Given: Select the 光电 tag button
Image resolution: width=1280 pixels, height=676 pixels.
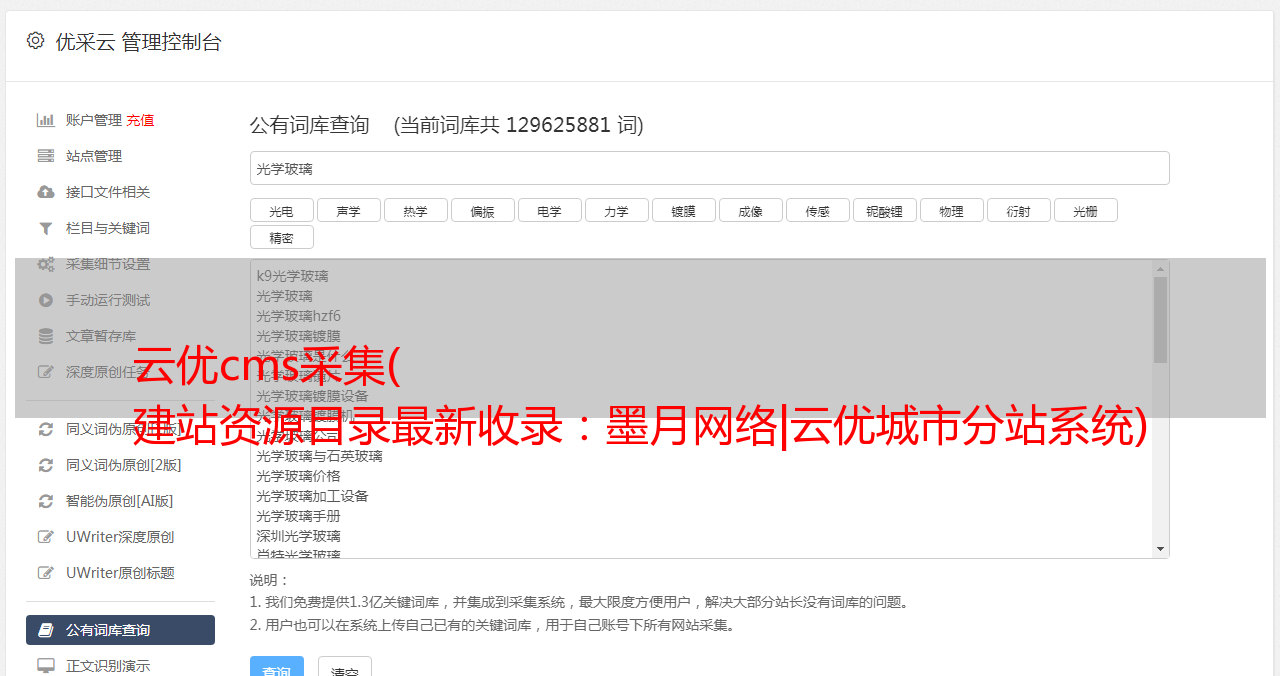Looking at the screenshot, I should coord(281,210).
